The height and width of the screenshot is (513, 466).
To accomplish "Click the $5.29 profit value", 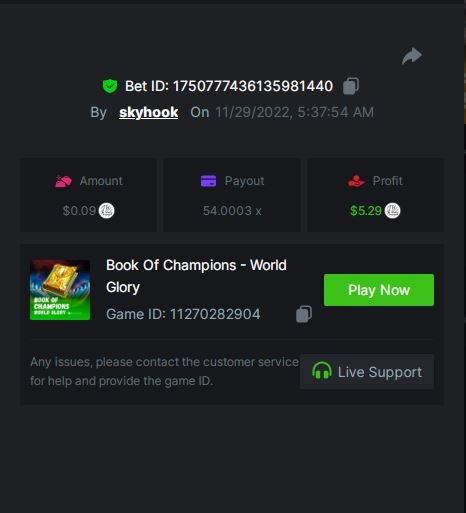I will tap(366, 211).
